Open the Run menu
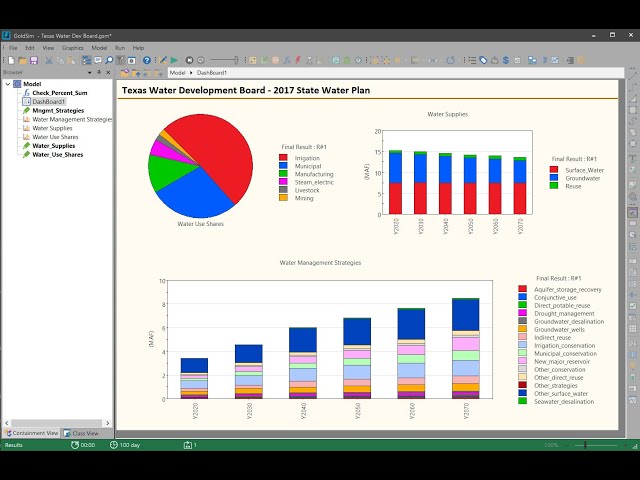Viewport: 640px width, 480px height. coord(120,48)
